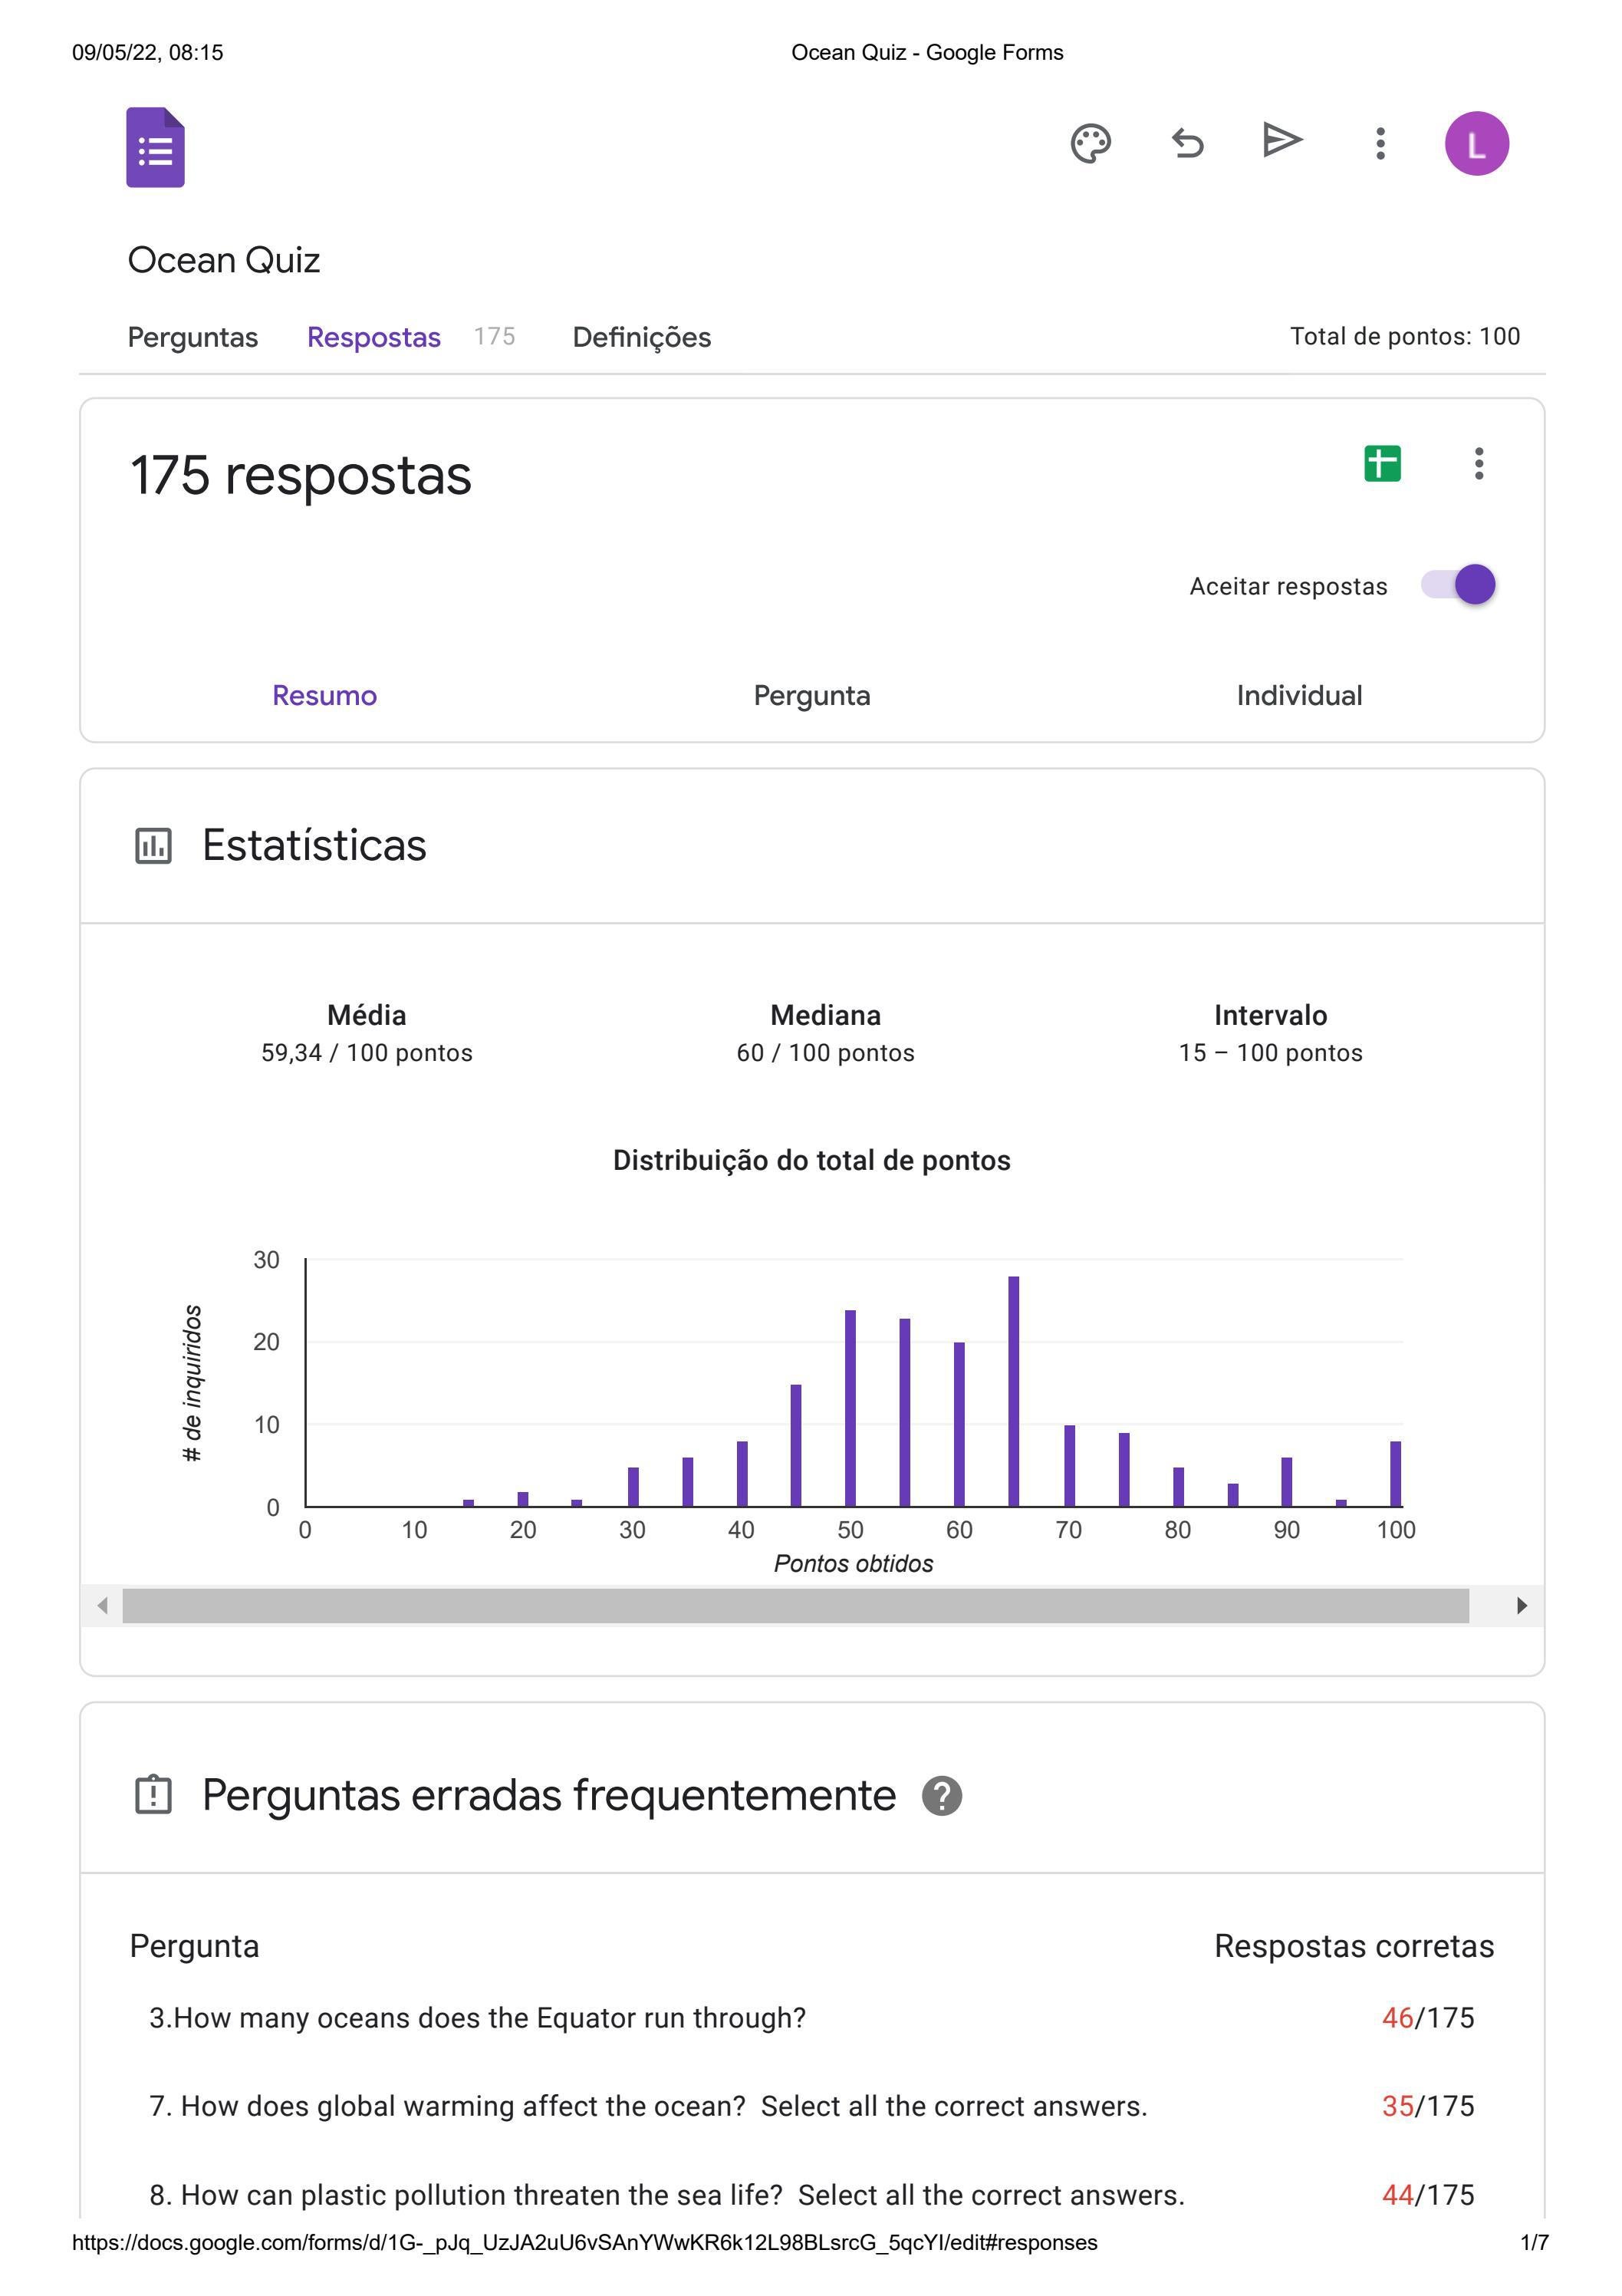This screenshot has height=2296, width=1622.
Task: Click the Estatísticas bar chart icon
Action: tap(153, 846)
